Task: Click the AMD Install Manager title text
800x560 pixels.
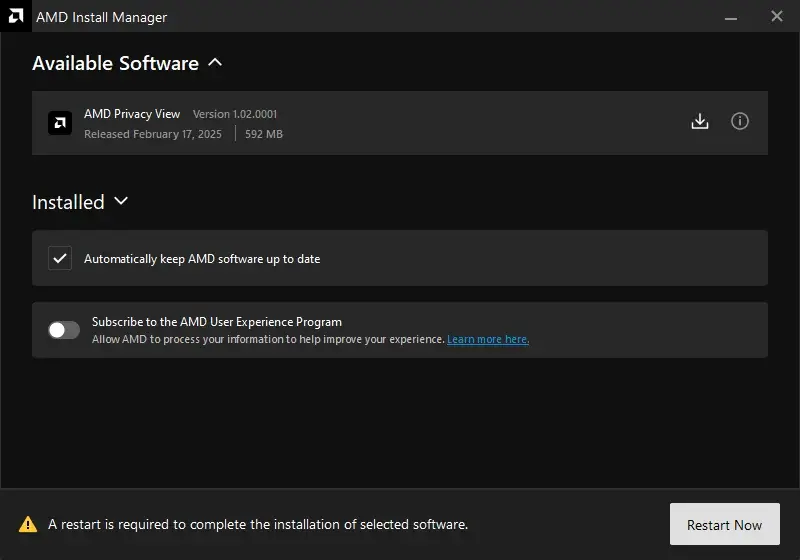Action: [x=102, y=17]
